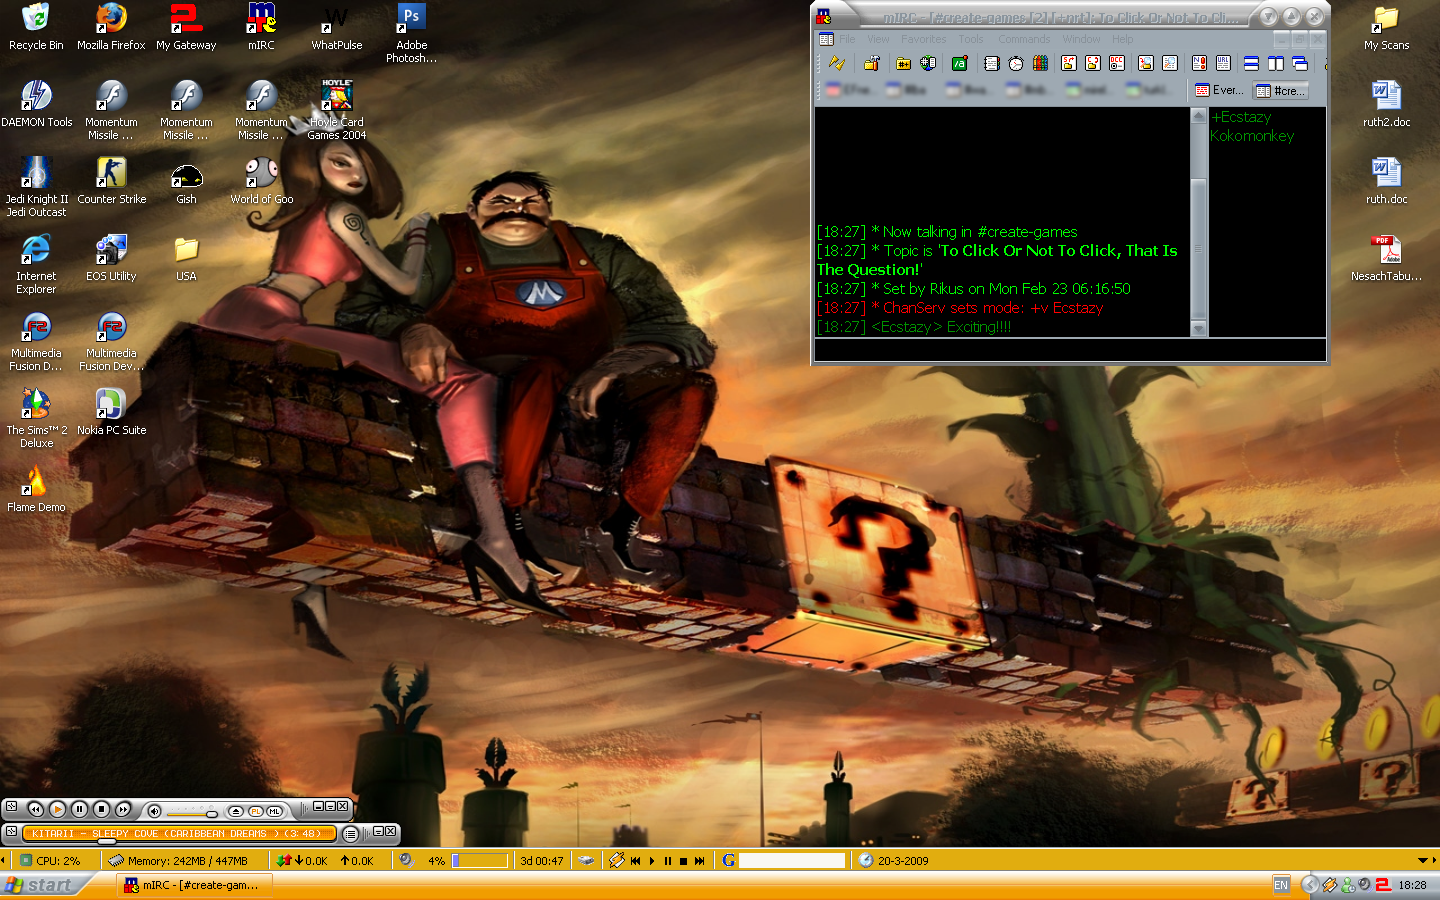This screenshot has height=900, width=1440.
Task: Click deskbar mini pause control
Action: (668, 860)
